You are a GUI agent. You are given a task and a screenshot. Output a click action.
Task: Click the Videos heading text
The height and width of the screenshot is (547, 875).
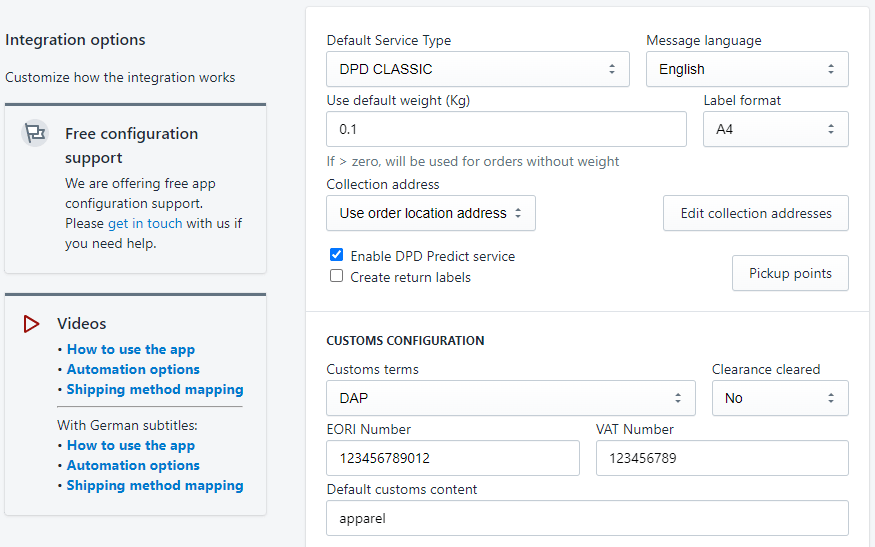[x=81, y=324]
